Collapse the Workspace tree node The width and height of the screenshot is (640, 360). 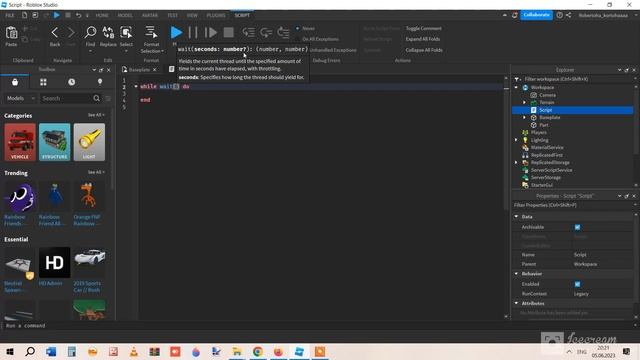click(x=516, y=87)
